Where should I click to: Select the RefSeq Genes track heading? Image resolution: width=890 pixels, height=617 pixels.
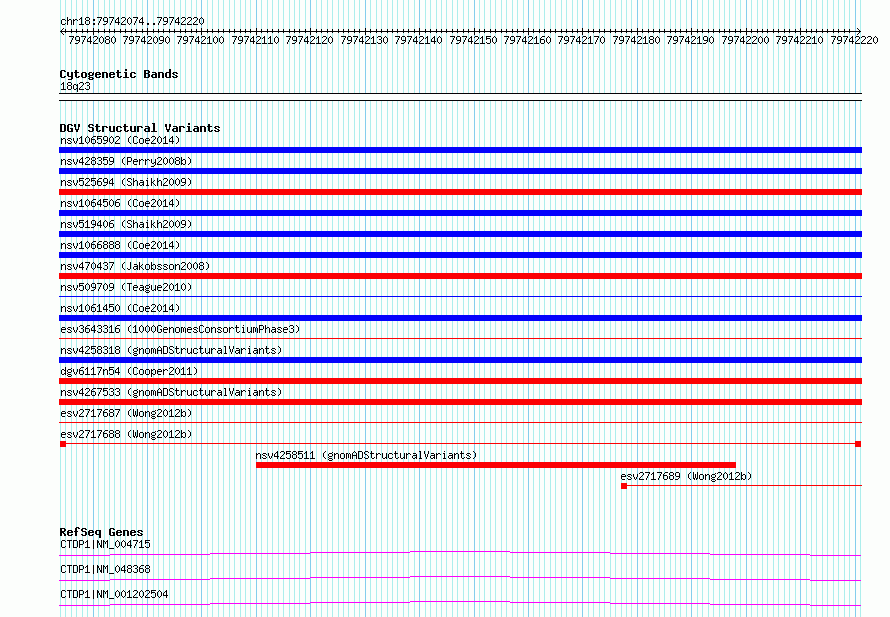tap(101, 532)
